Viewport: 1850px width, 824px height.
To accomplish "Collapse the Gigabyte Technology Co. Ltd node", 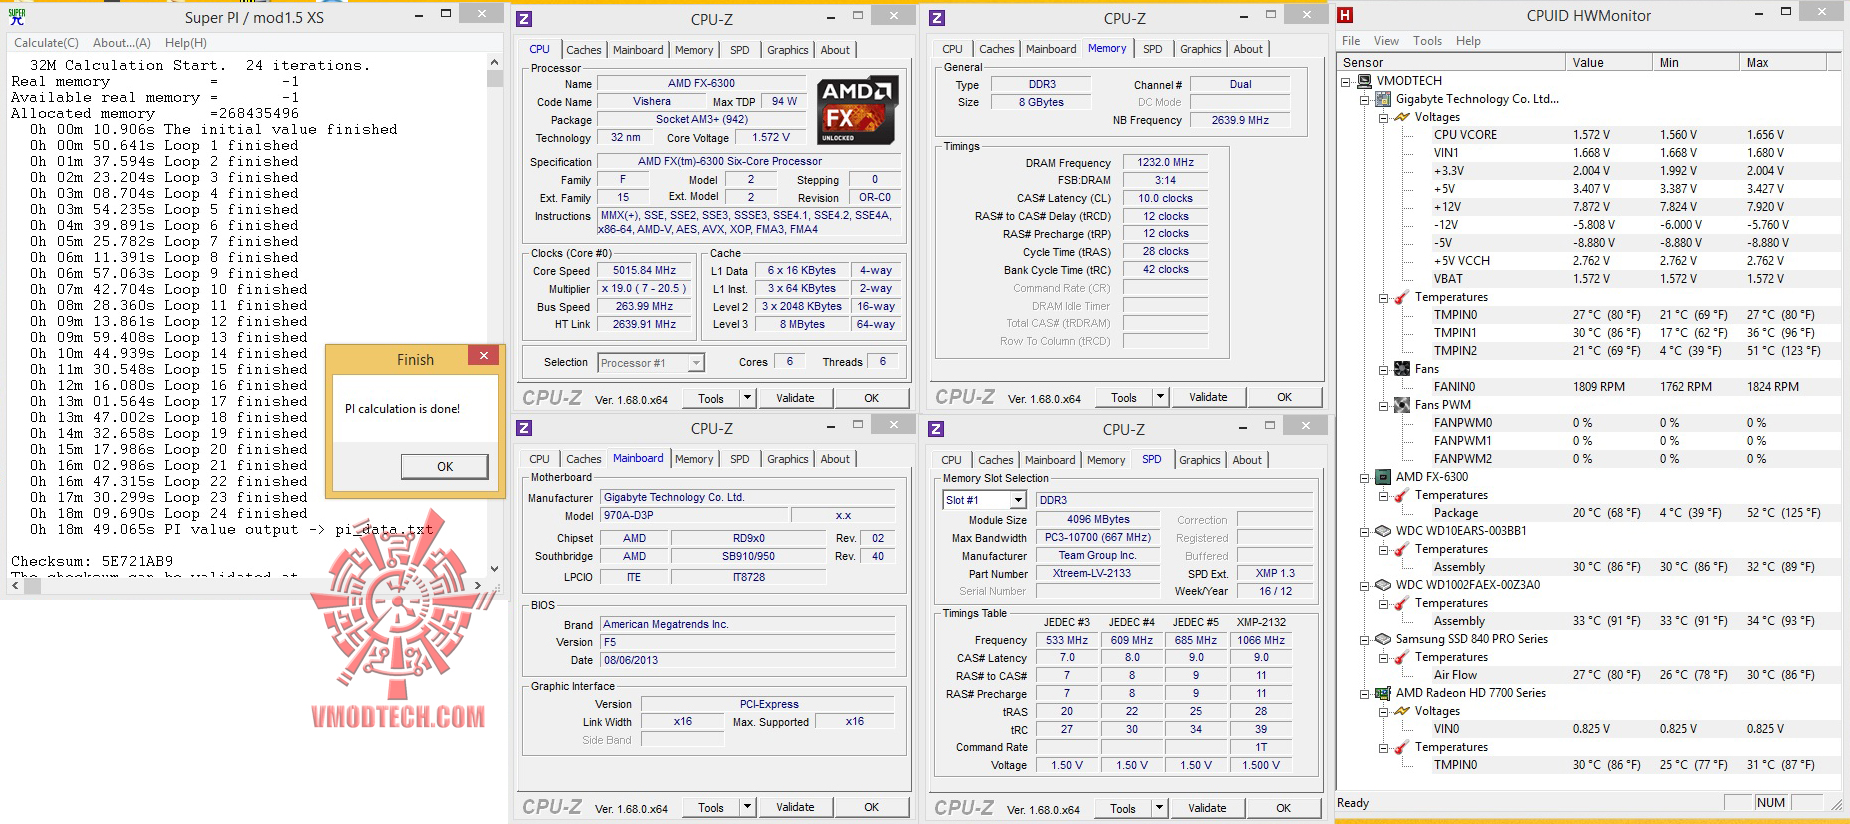I will click(1365, 100).
